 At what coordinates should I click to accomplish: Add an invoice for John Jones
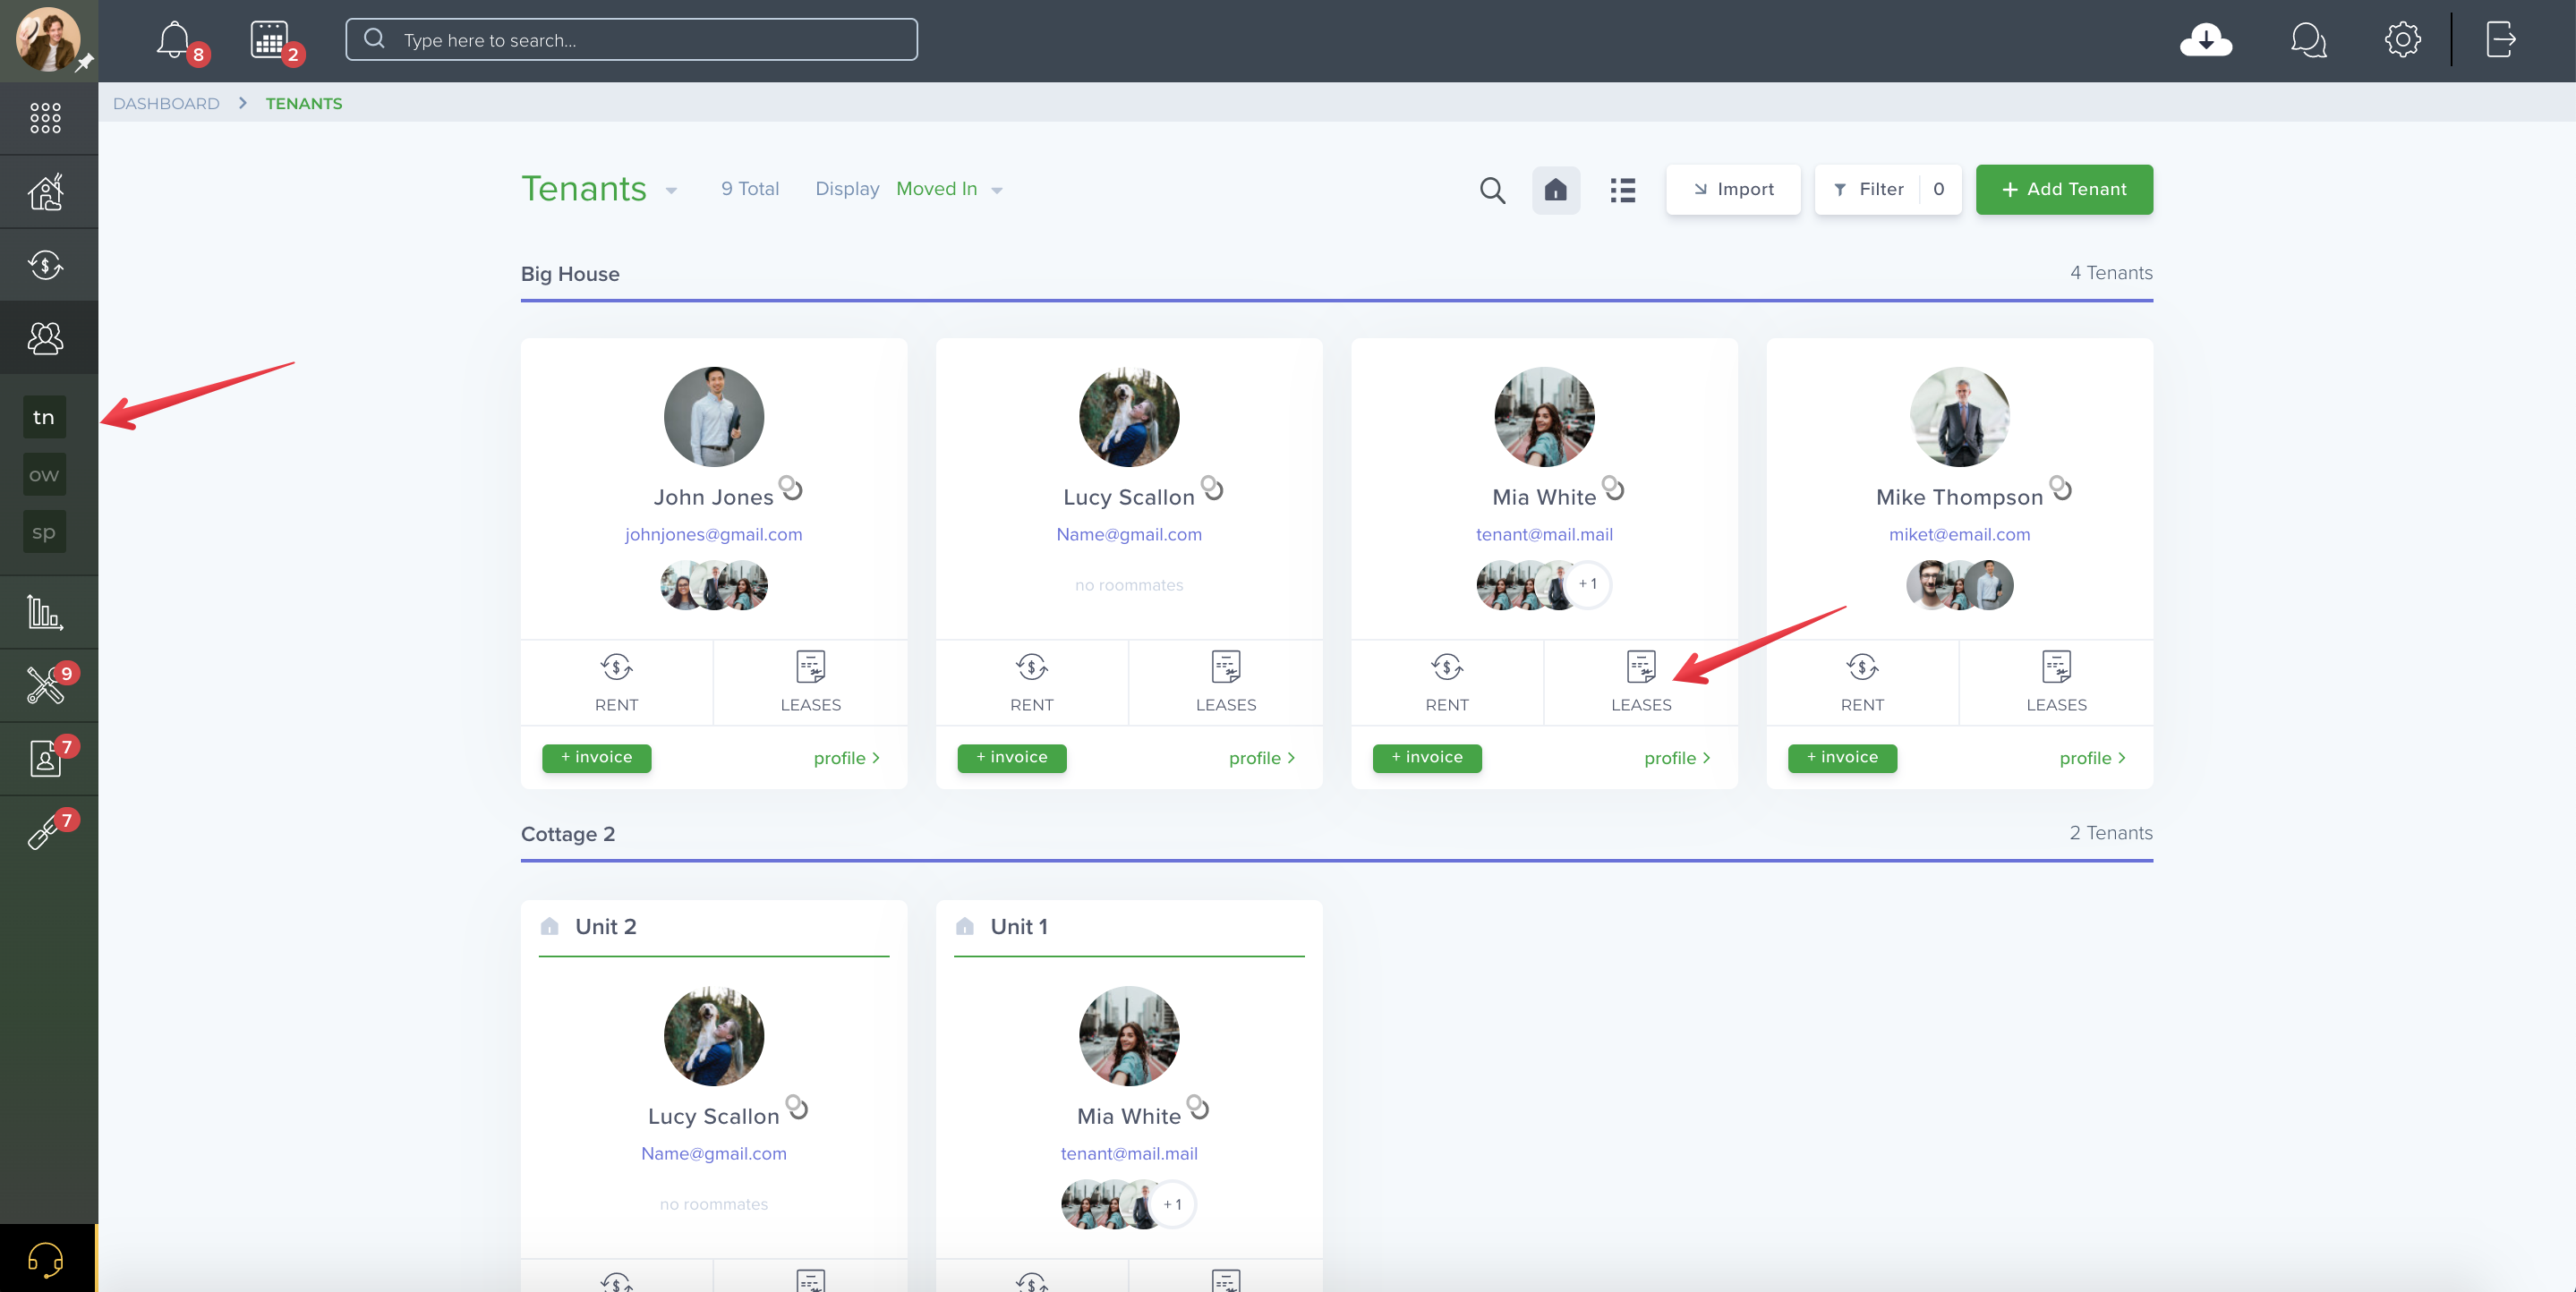point(596,758)
